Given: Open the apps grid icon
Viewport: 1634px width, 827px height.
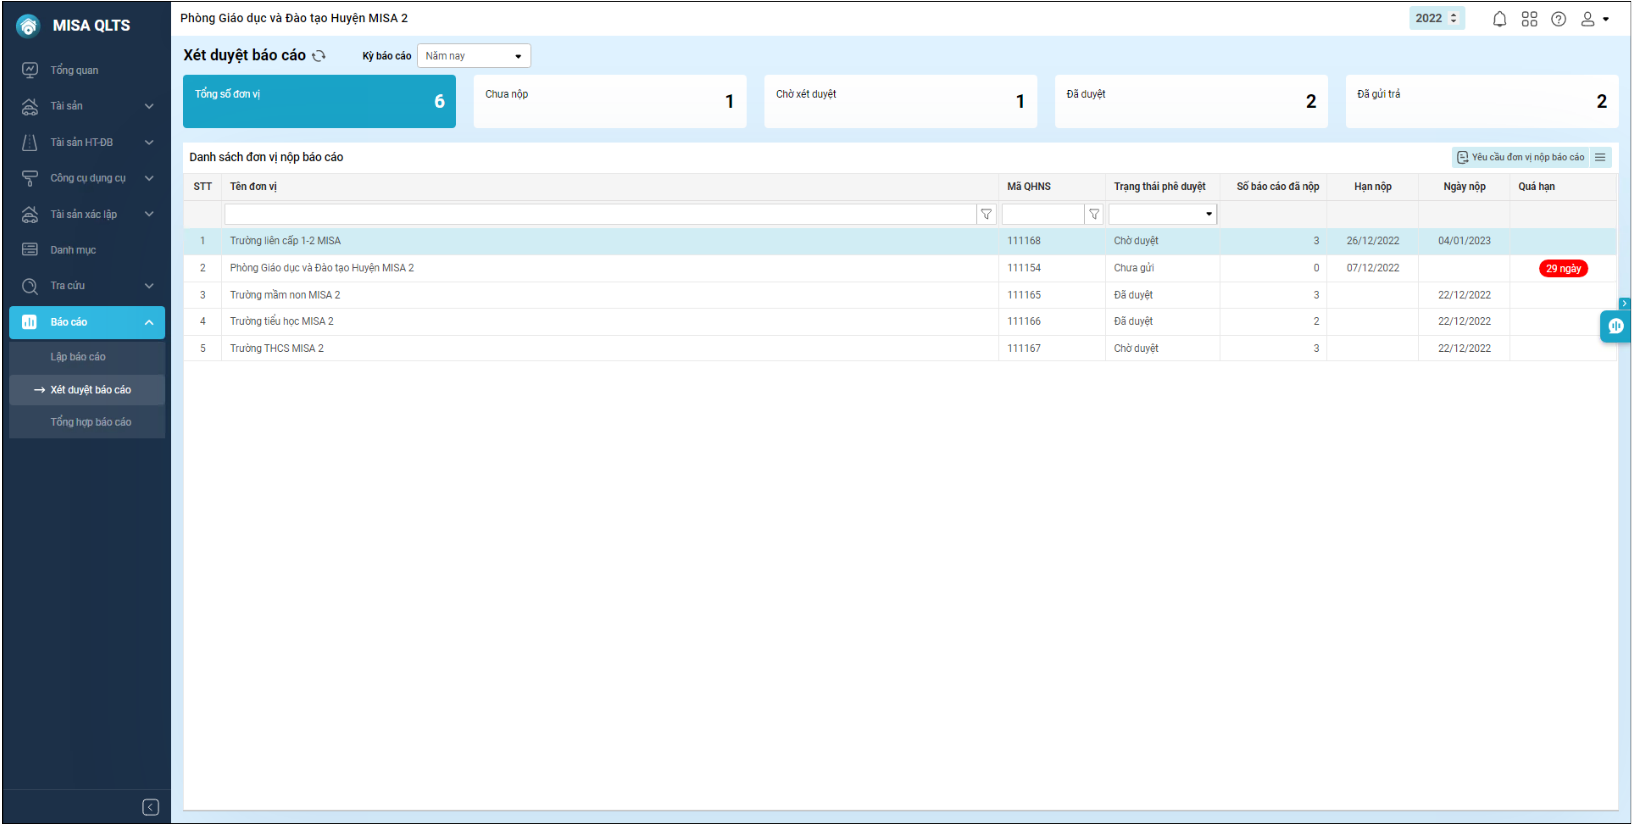Looking at the screenshot, I should click(x=1529, y=19).
